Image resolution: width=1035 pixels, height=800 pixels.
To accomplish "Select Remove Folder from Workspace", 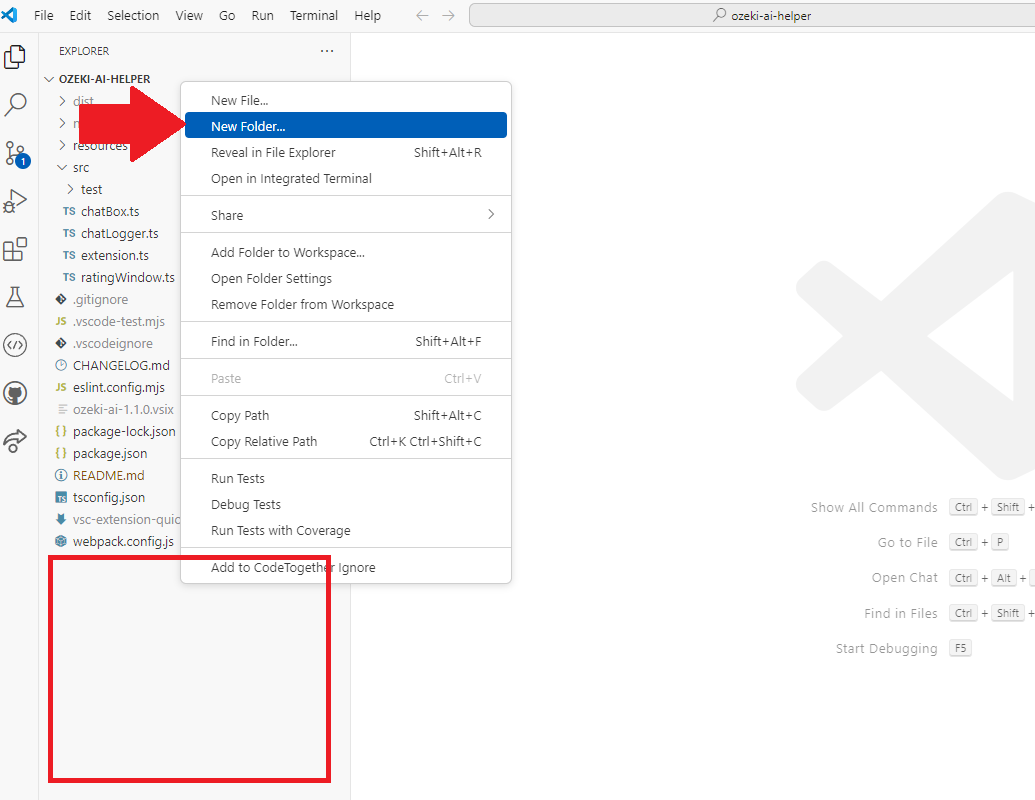I will pyautogui.click(x=346, y=304).
